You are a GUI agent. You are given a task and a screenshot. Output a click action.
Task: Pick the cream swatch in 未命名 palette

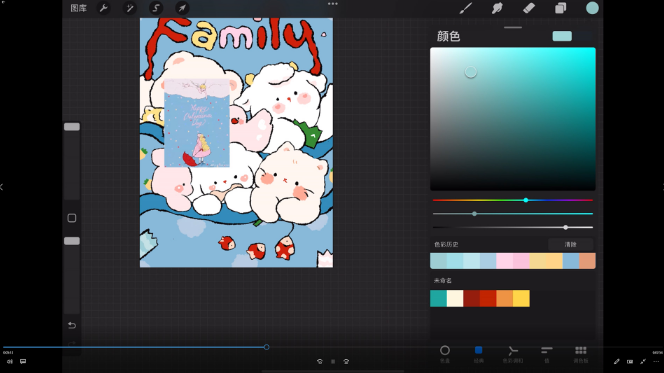pyautogui.click(x=455, y=298)
